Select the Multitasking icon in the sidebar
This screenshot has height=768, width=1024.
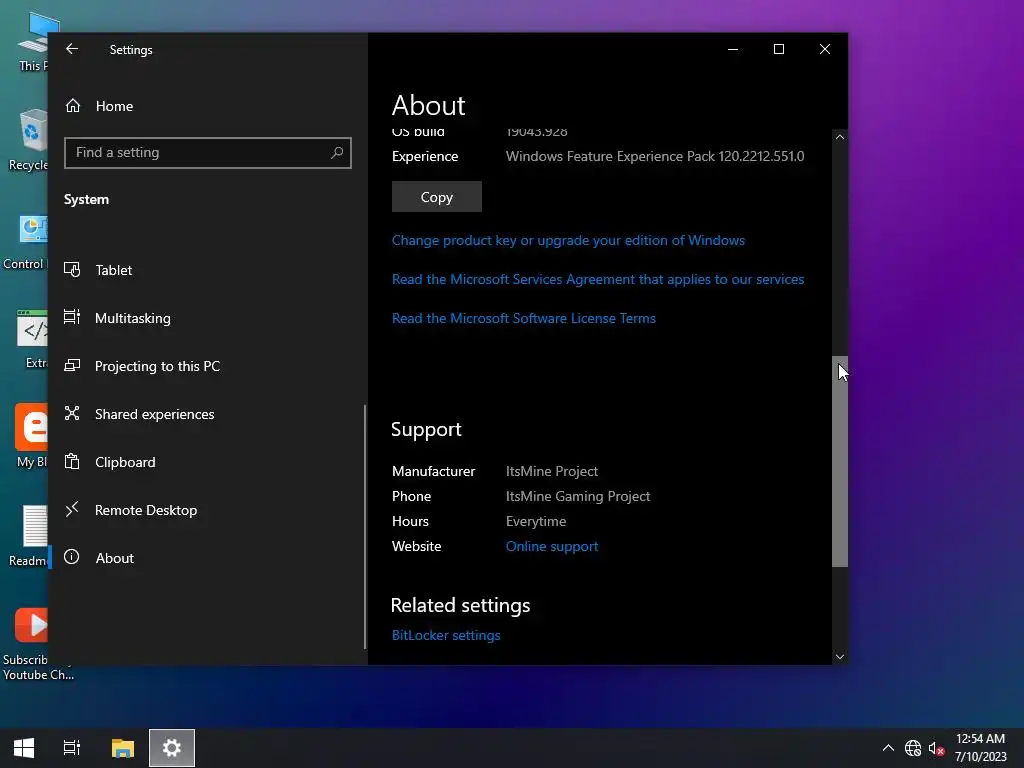tap(72, 317)
